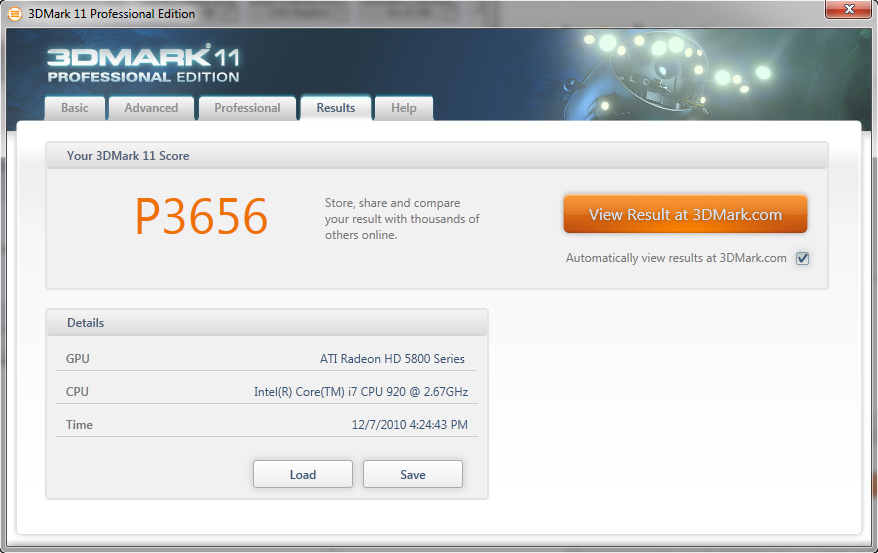Click the Your 3DMark 11 Score header
Viewport: 878px width, 553px height.
[x=436, y=156]
